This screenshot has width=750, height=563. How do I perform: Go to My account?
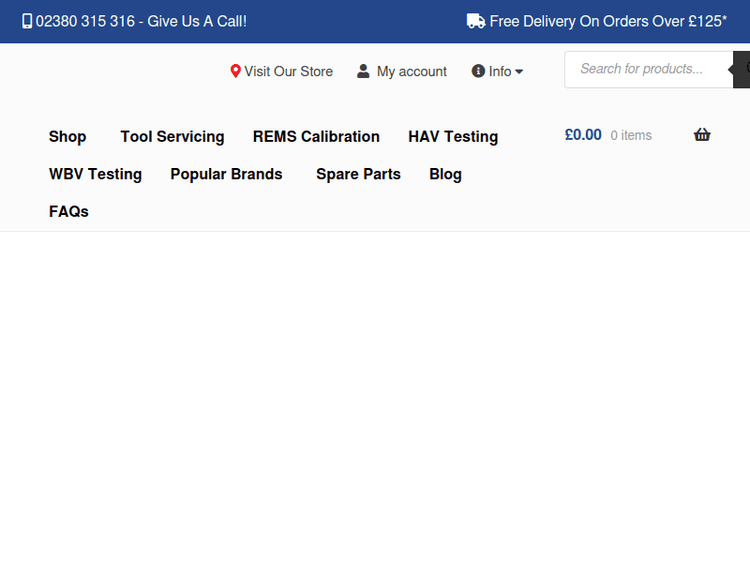[412, 71]
